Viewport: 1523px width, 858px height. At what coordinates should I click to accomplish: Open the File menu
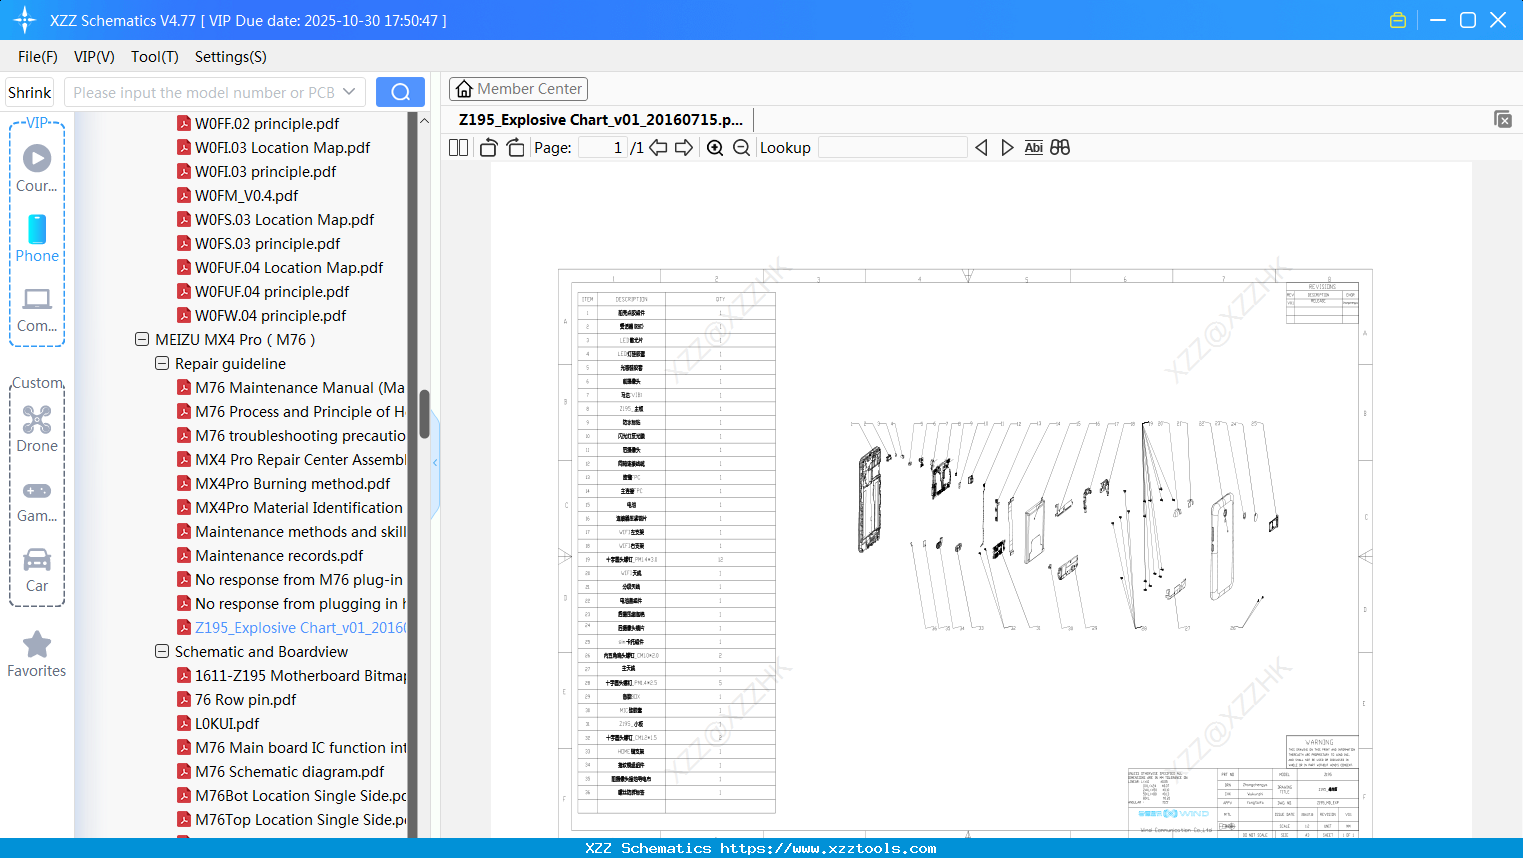pyautogui.click(x=38, y=57)
